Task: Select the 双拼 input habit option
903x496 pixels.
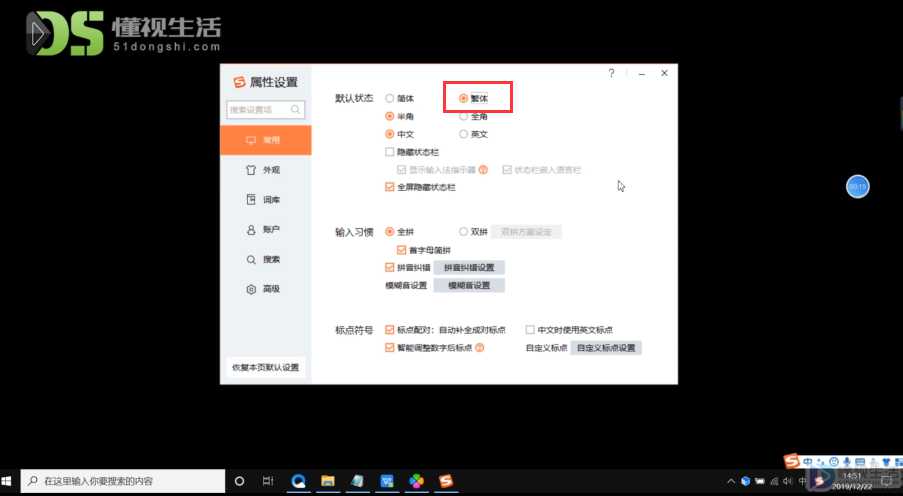Action: [463, 232]
